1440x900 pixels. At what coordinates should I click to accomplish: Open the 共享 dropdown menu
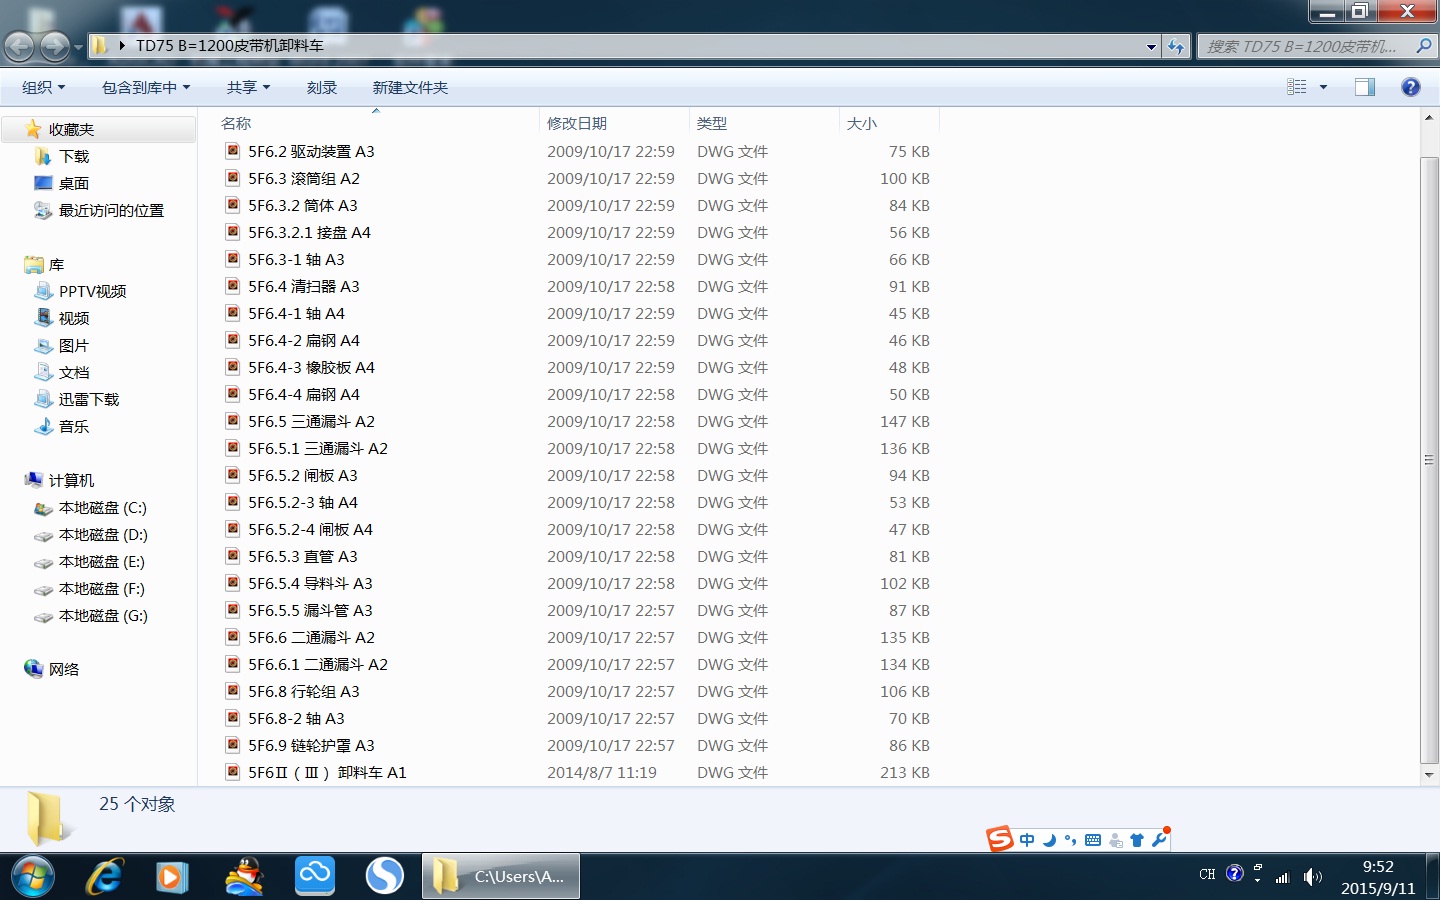click(248, 88)
